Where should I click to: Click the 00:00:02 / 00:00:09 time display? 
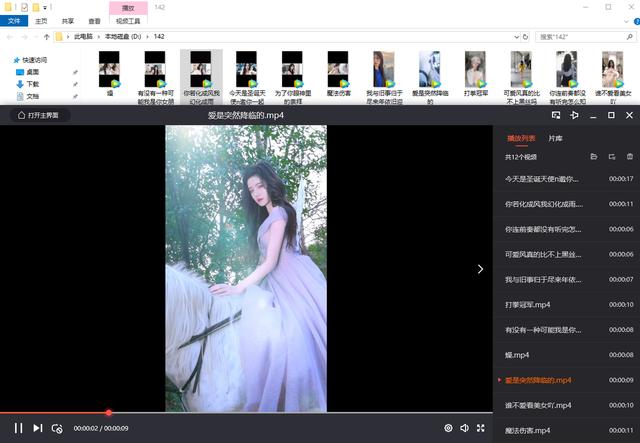[101, 428]
